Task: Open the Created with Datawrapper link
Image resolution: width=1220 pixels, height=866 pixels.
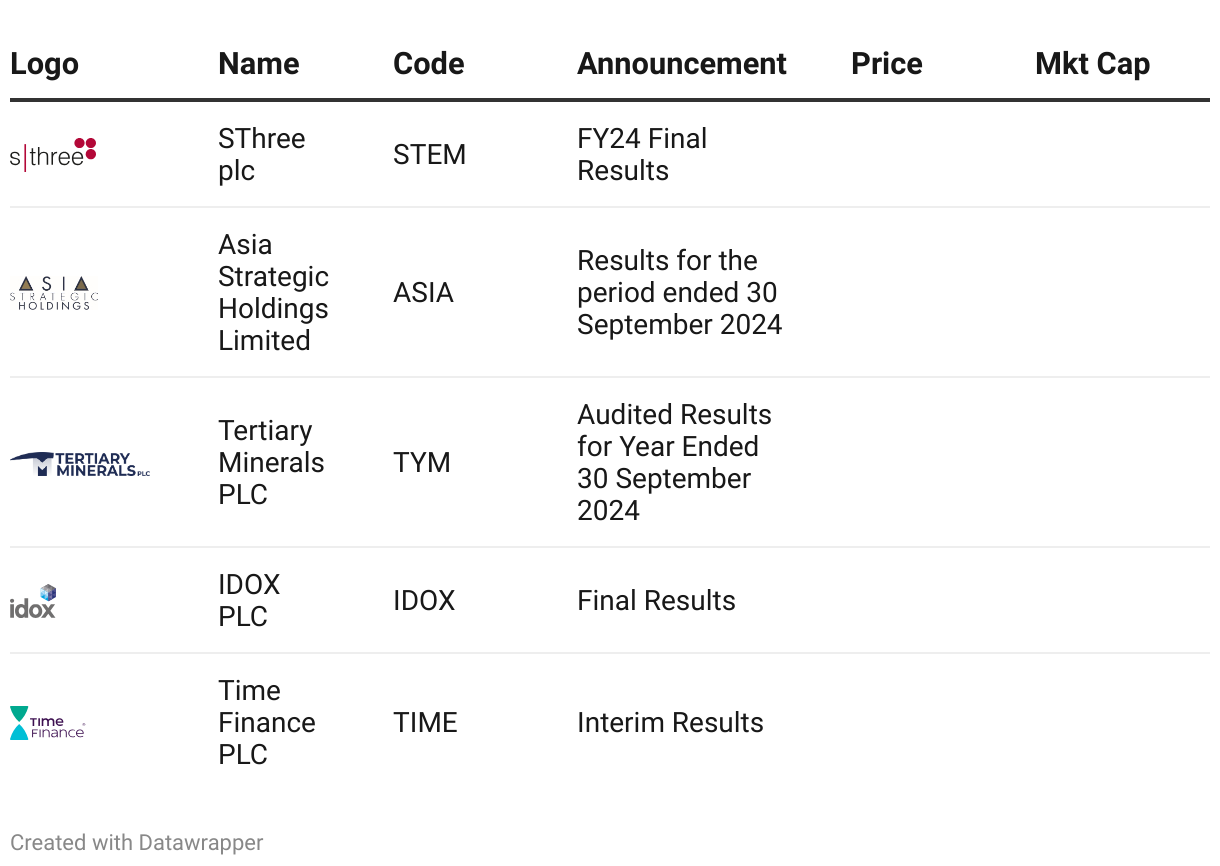Action: click(136, 843)
